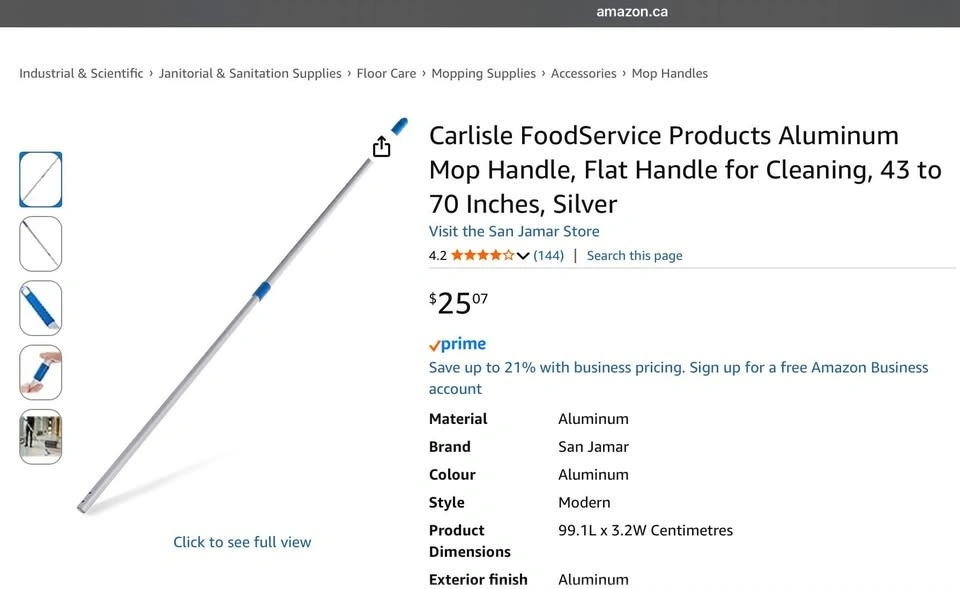Click the share icon above the product image
The height and width of the screenshot is (589, 960).
pyautogui.click(x=381, y=147)
